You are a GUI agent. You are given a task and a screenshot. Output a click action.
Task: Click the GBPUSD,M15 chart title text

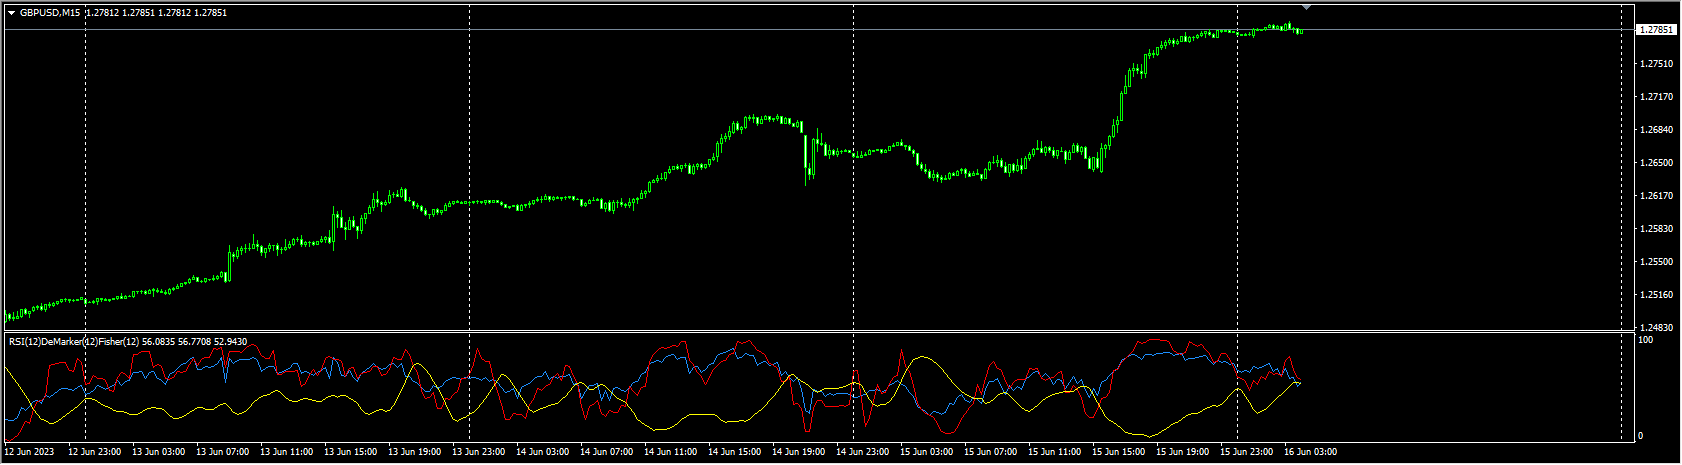pos(50,13)
